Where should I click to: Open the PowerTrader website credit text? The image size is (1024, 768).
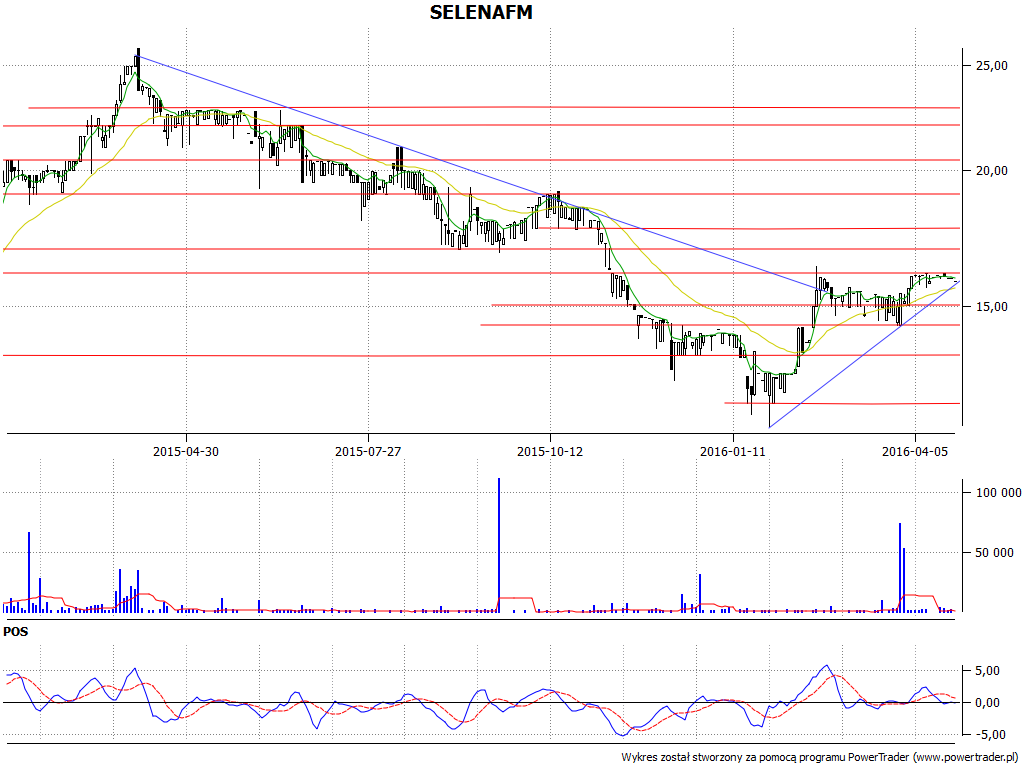pyautogui.click(x=819, y=757)
